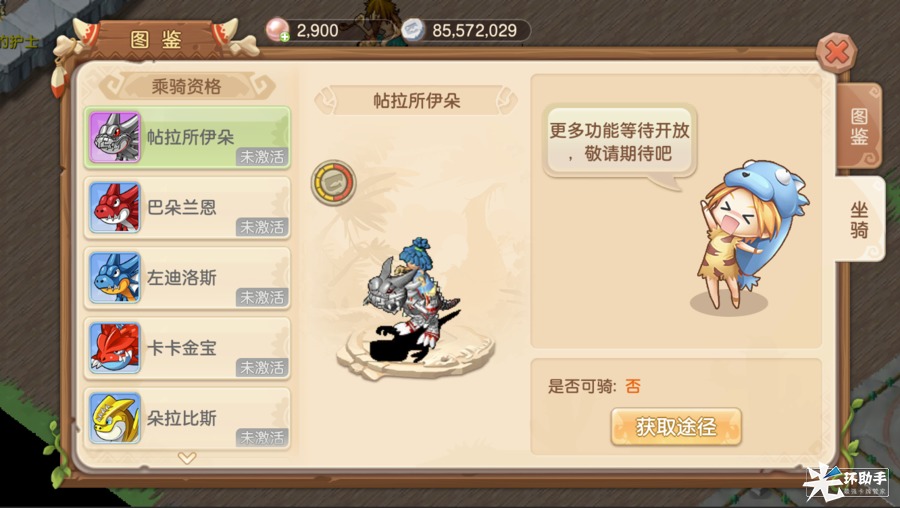The width and height of the screenshot is (900, 508).
Task: Expand the mount list with the down chevron
Action: tap(187, 458)
